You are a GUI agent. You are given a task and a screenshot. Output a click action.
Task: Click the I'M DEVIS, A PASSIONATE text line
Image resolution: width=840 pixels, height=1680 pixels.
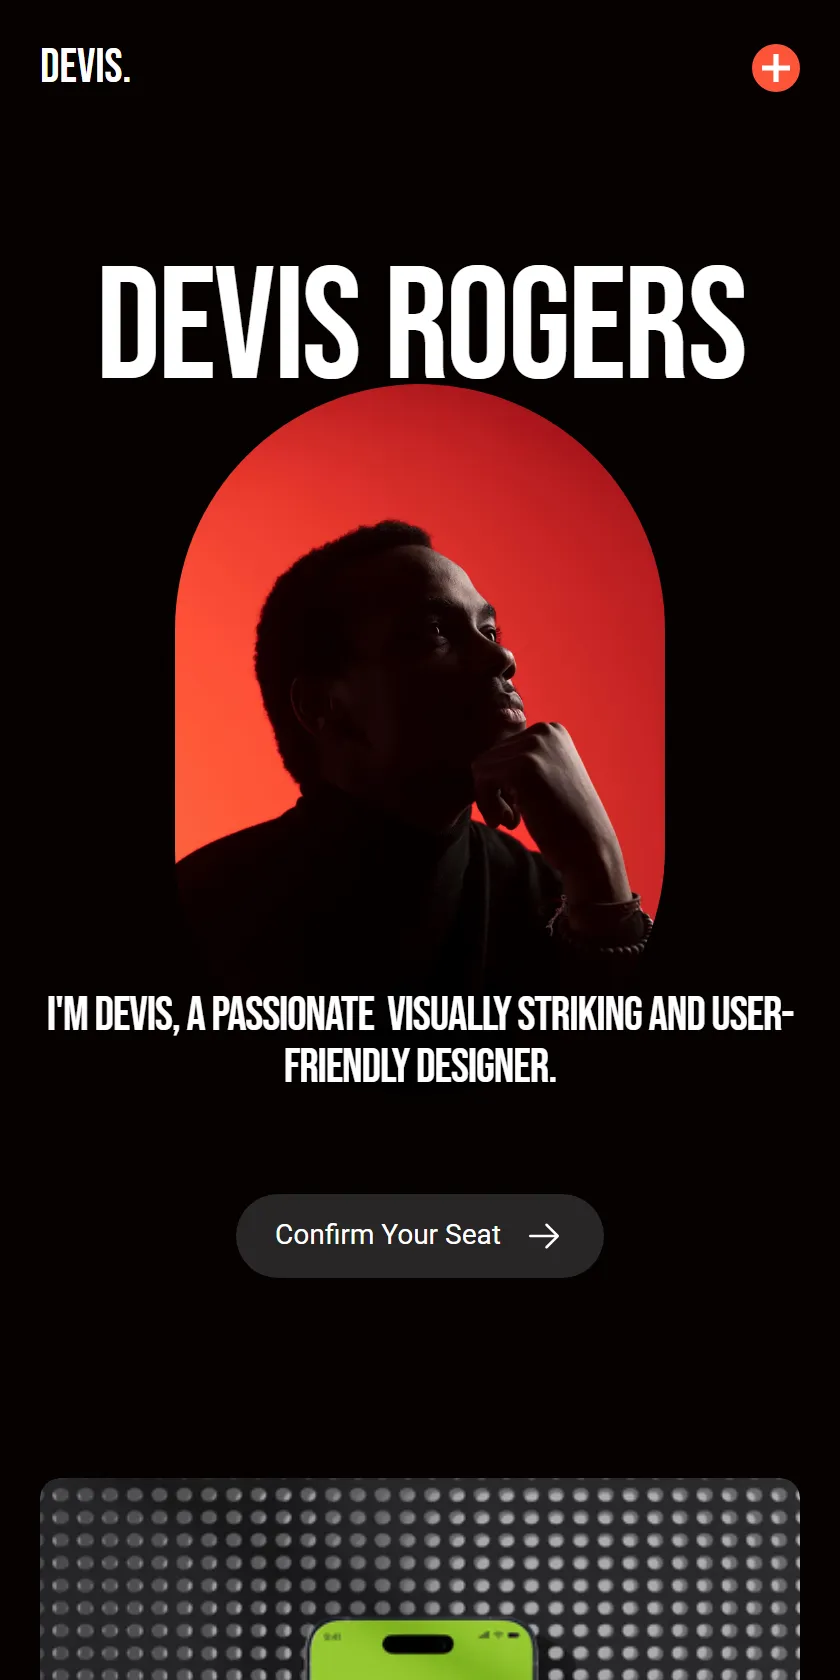(210, 1015)
